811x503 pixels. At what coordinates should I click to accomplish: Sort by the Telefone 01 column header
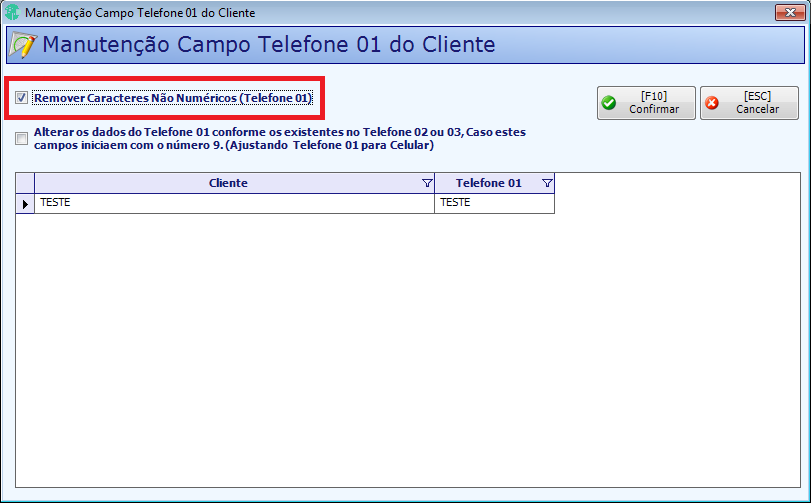pyautogui.click(x=489, y=183)
